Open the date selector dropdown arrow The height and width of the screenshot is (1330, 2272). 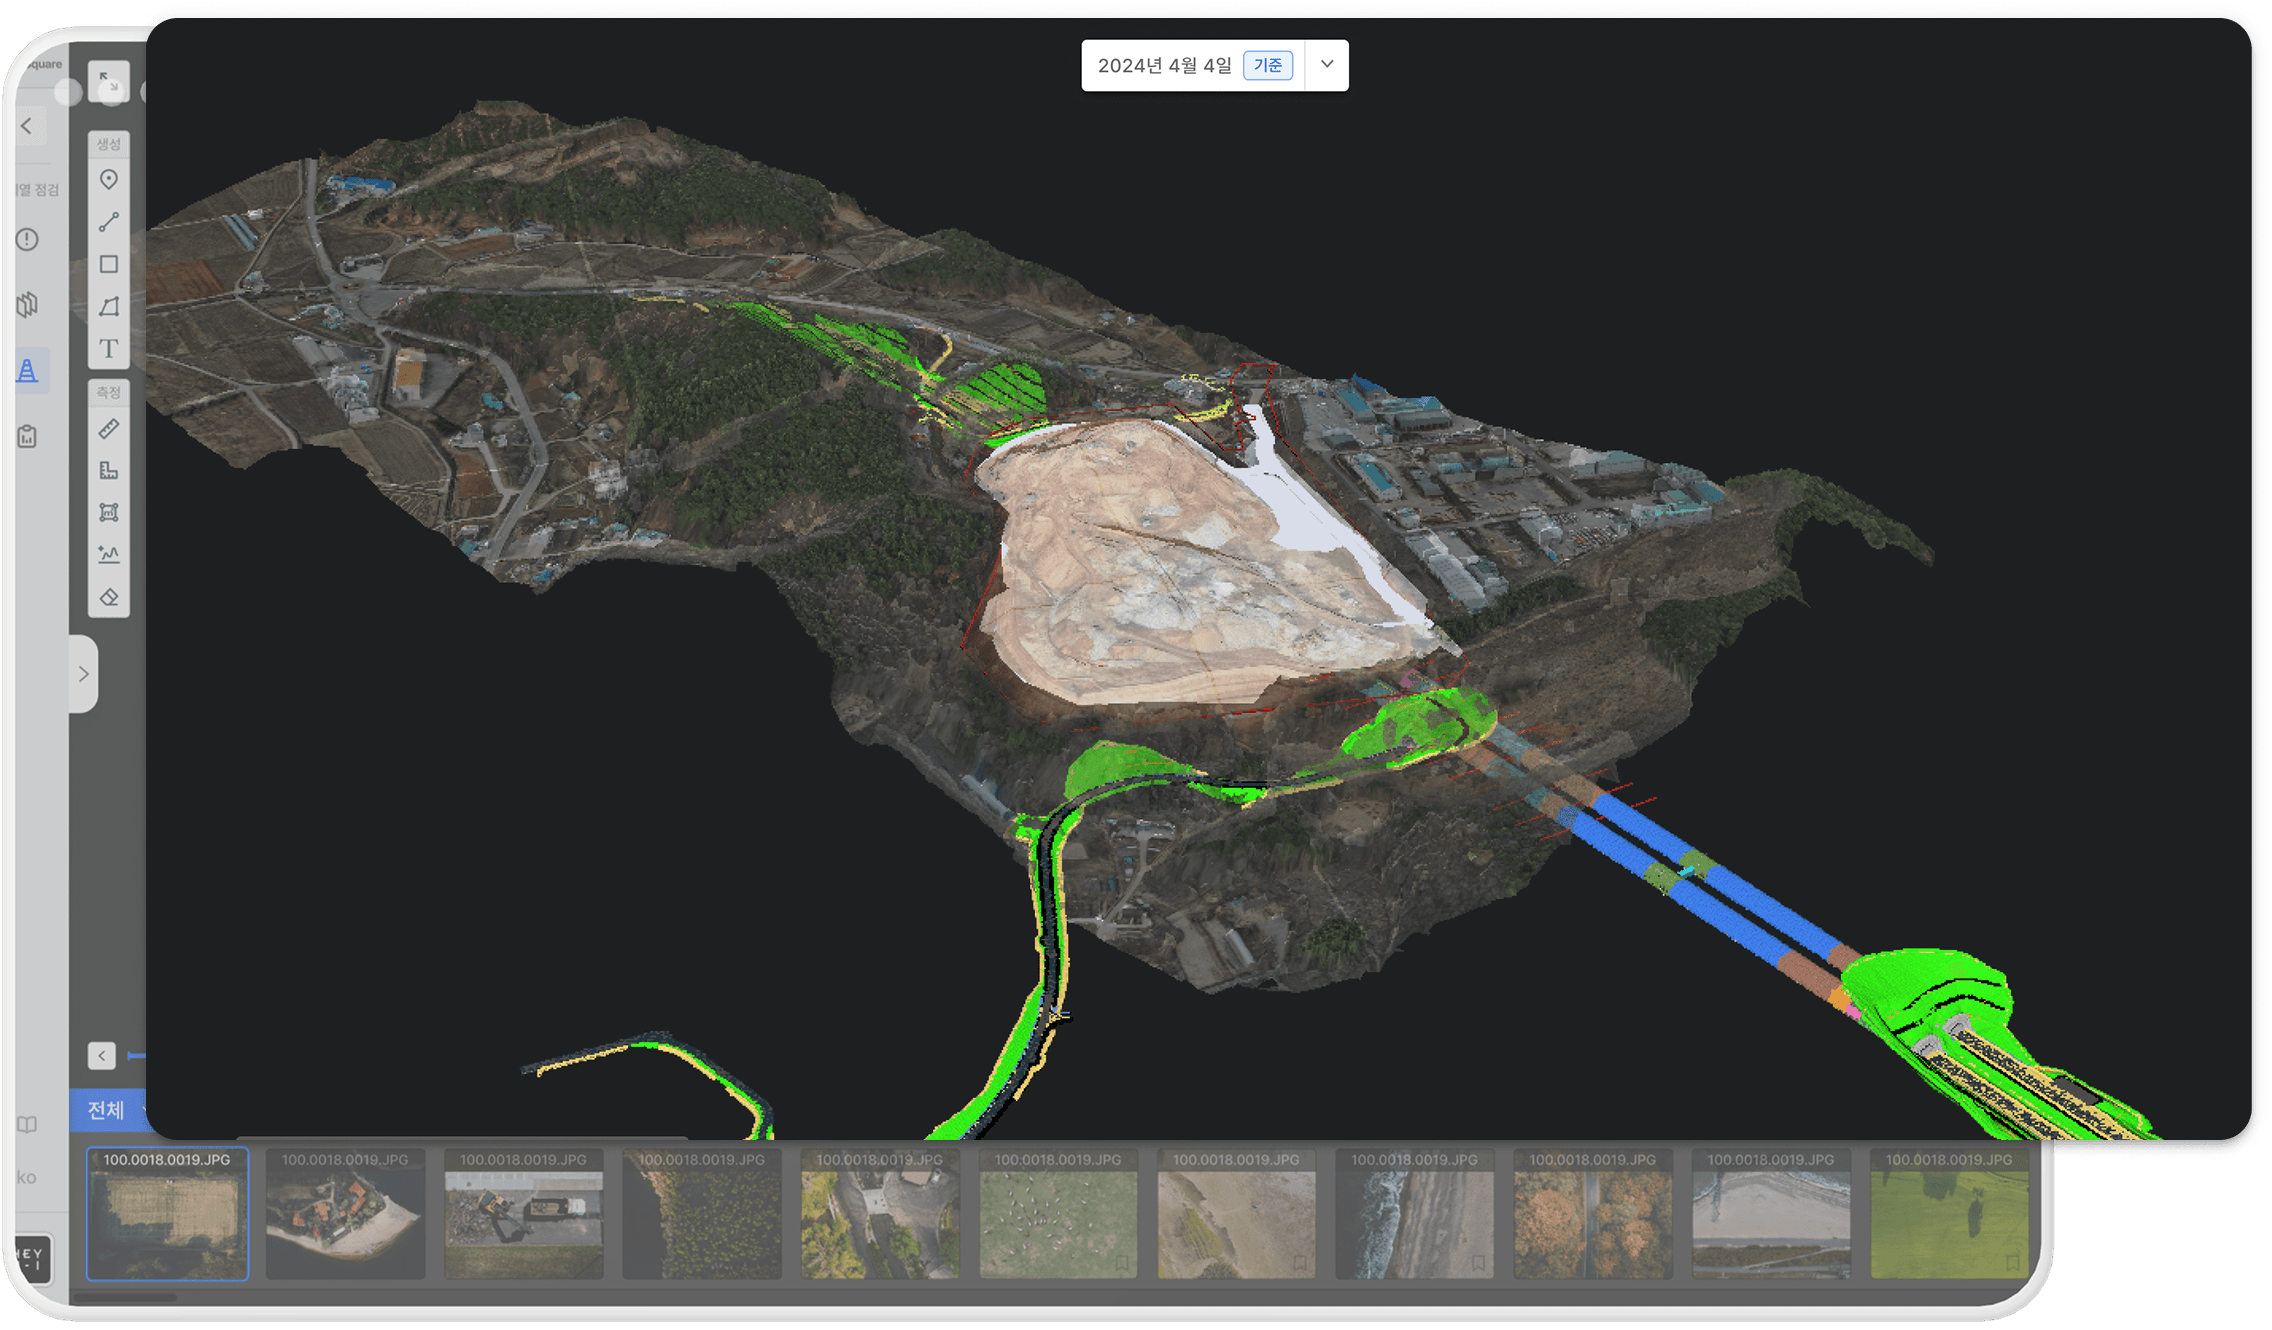1327,65
